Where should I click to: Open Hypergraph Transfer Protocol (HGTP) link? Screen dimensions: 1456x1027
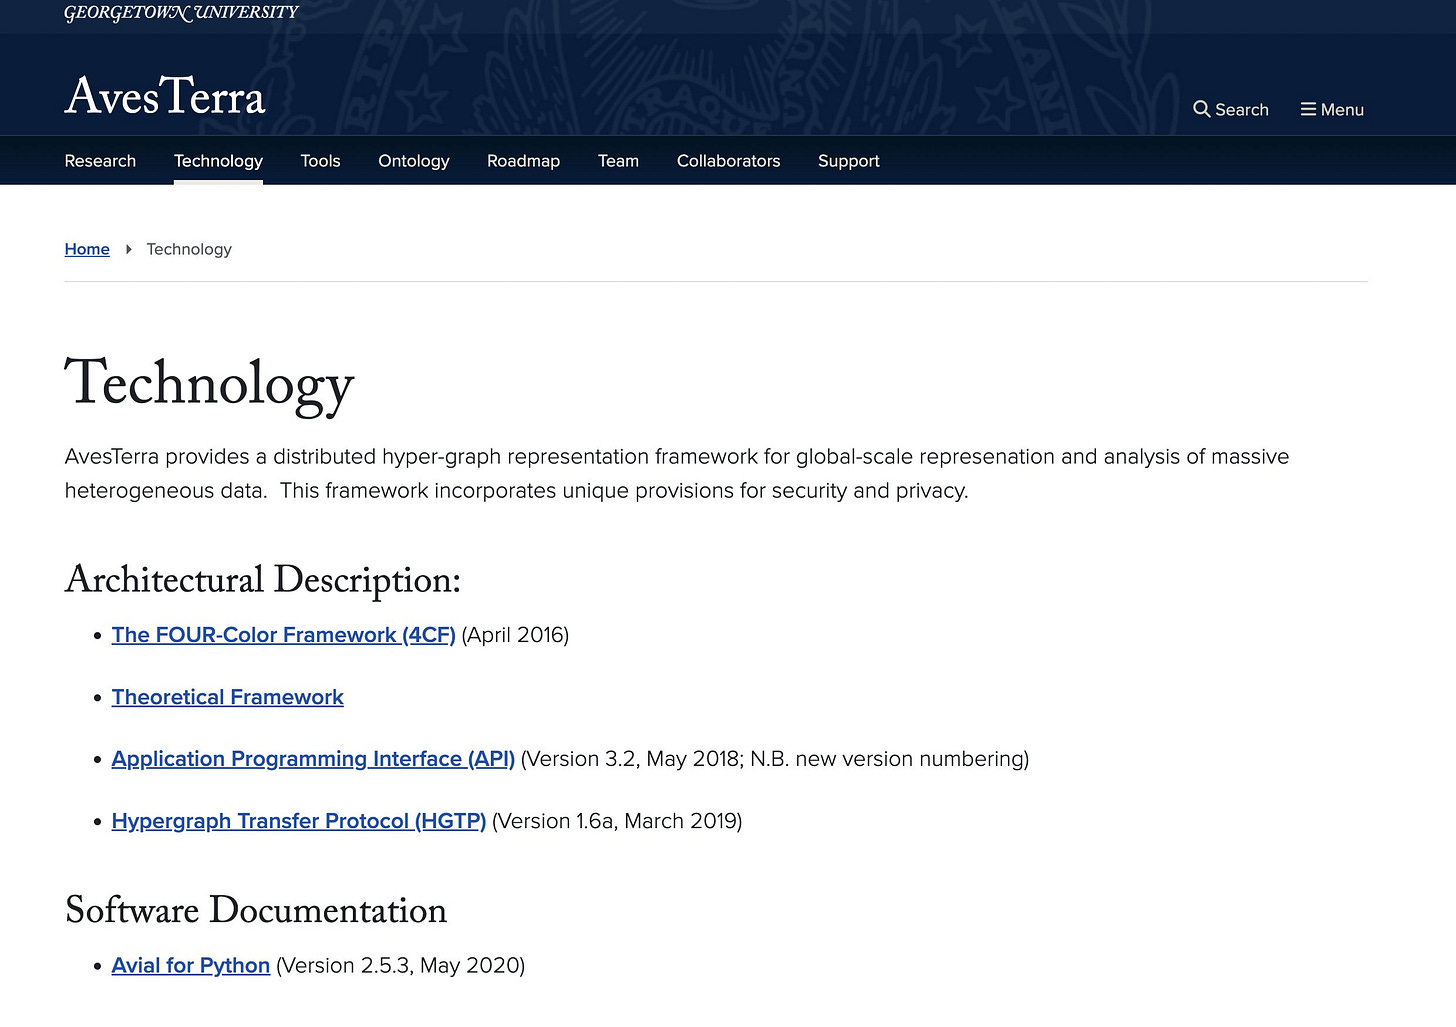(x=298, y=821)
